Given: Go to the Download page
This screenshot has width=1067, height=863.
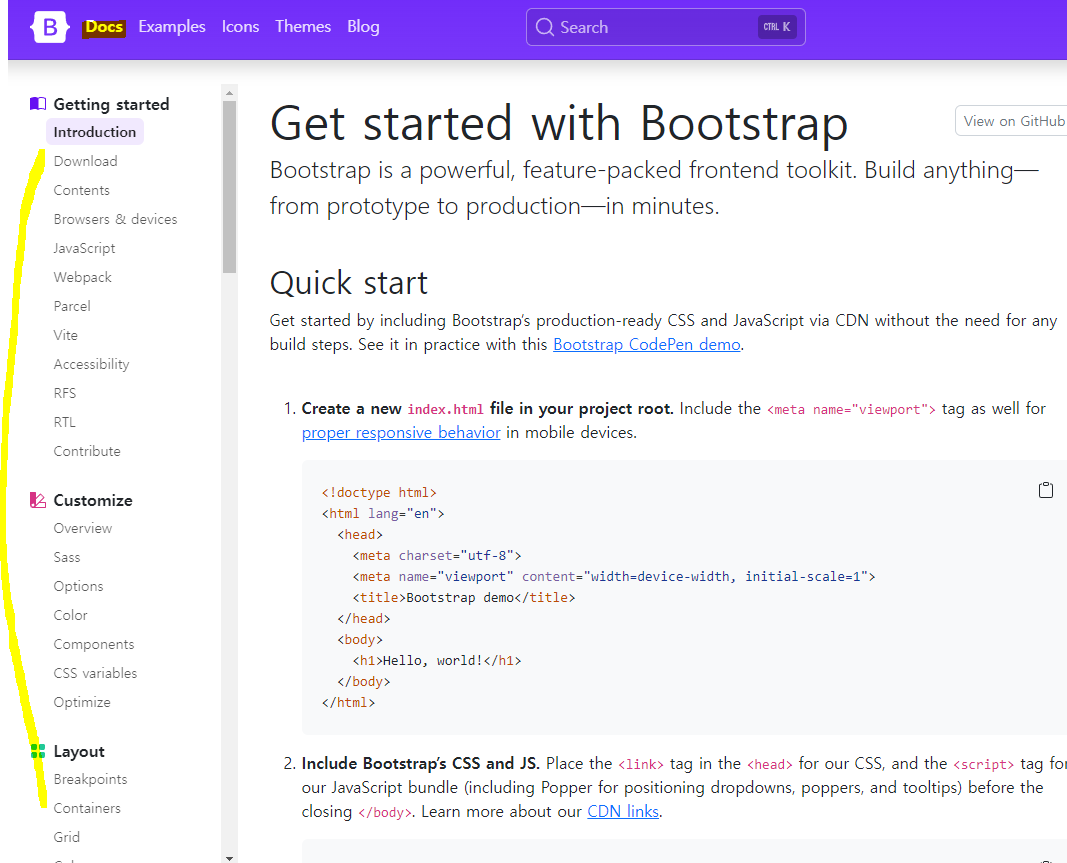Looking at the screenshot, I should tap(86, 161).
